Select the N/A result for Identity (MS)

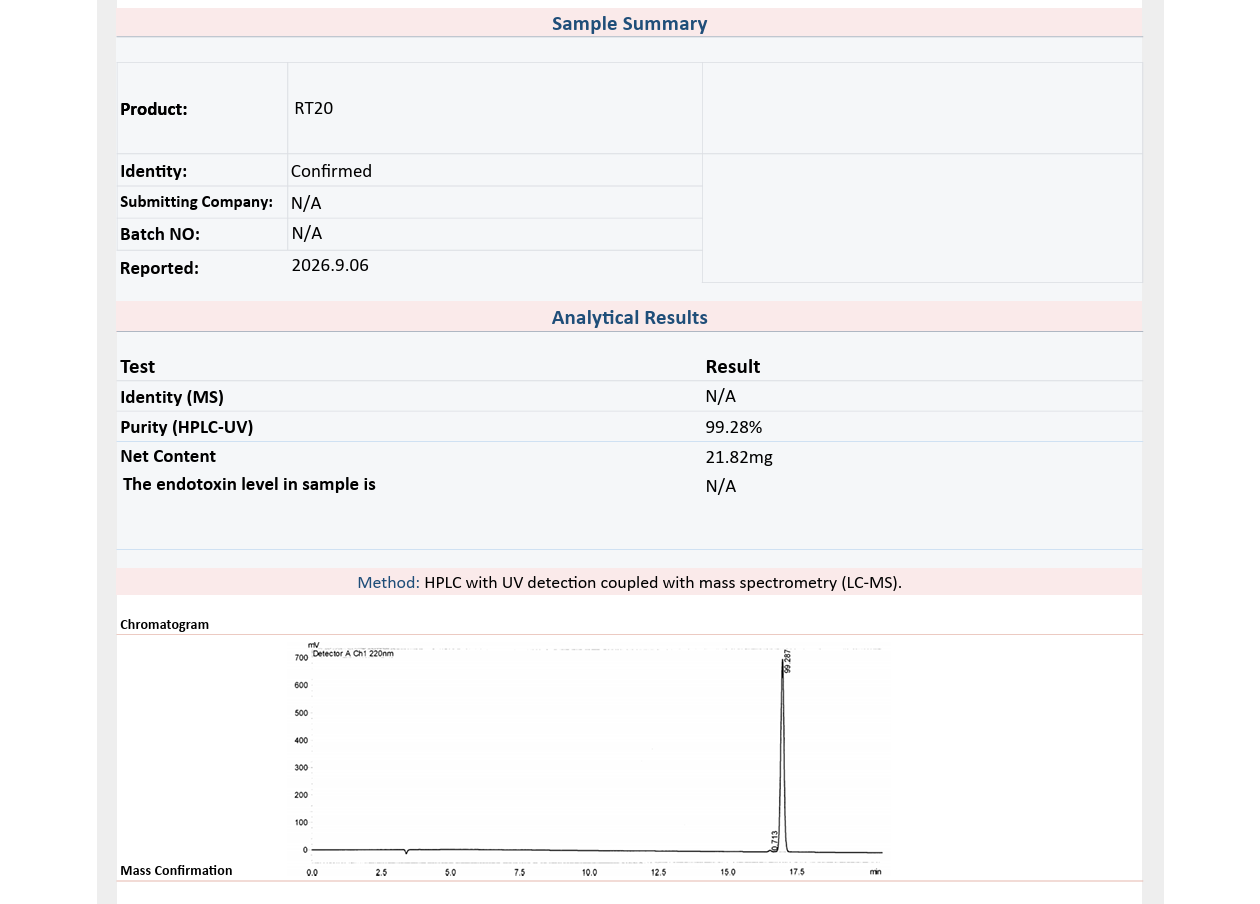(720, 396)
